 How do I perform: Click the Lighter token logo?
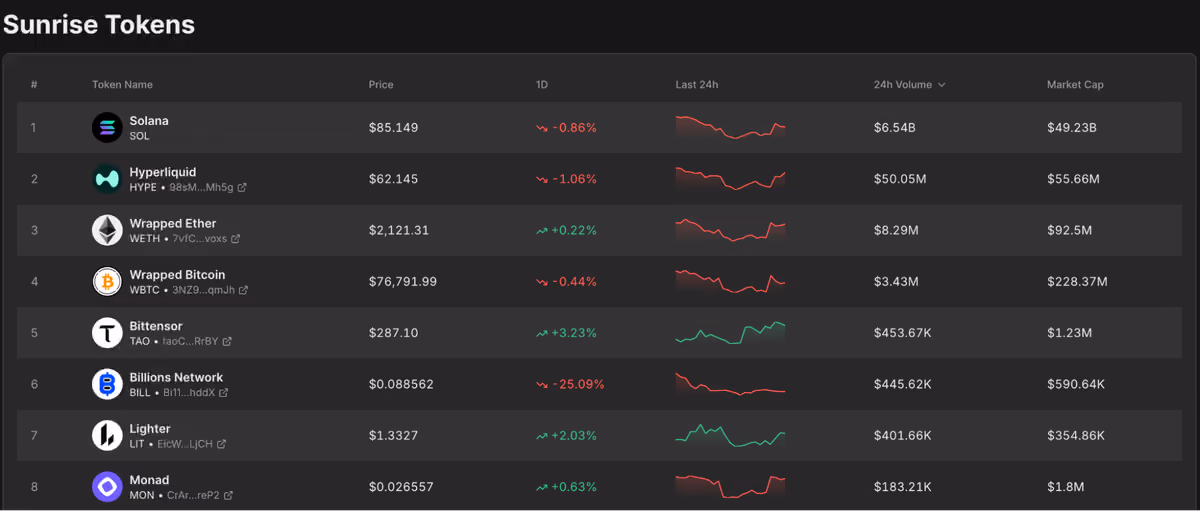point(107,435)
